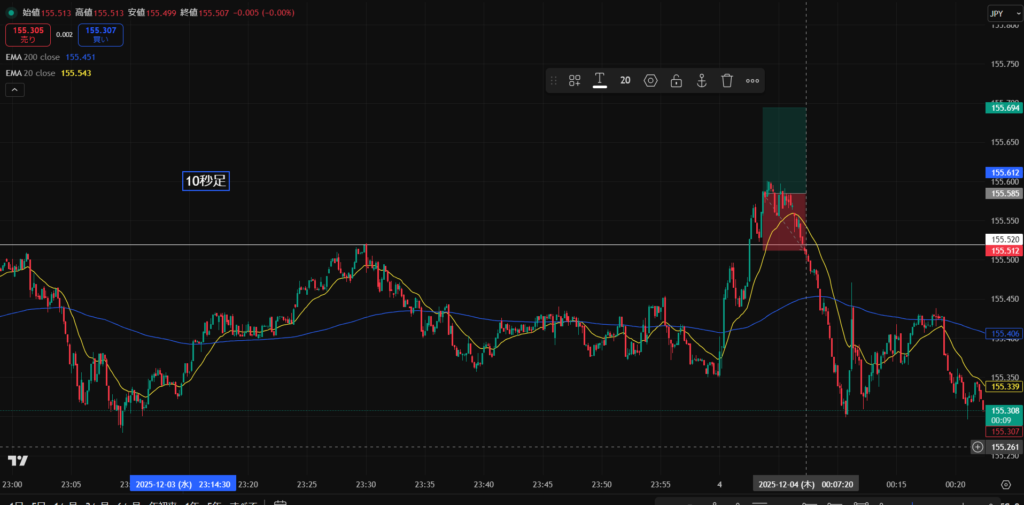
Task: Click the drag handle of floating toolbar
Action: click(554, 81)
